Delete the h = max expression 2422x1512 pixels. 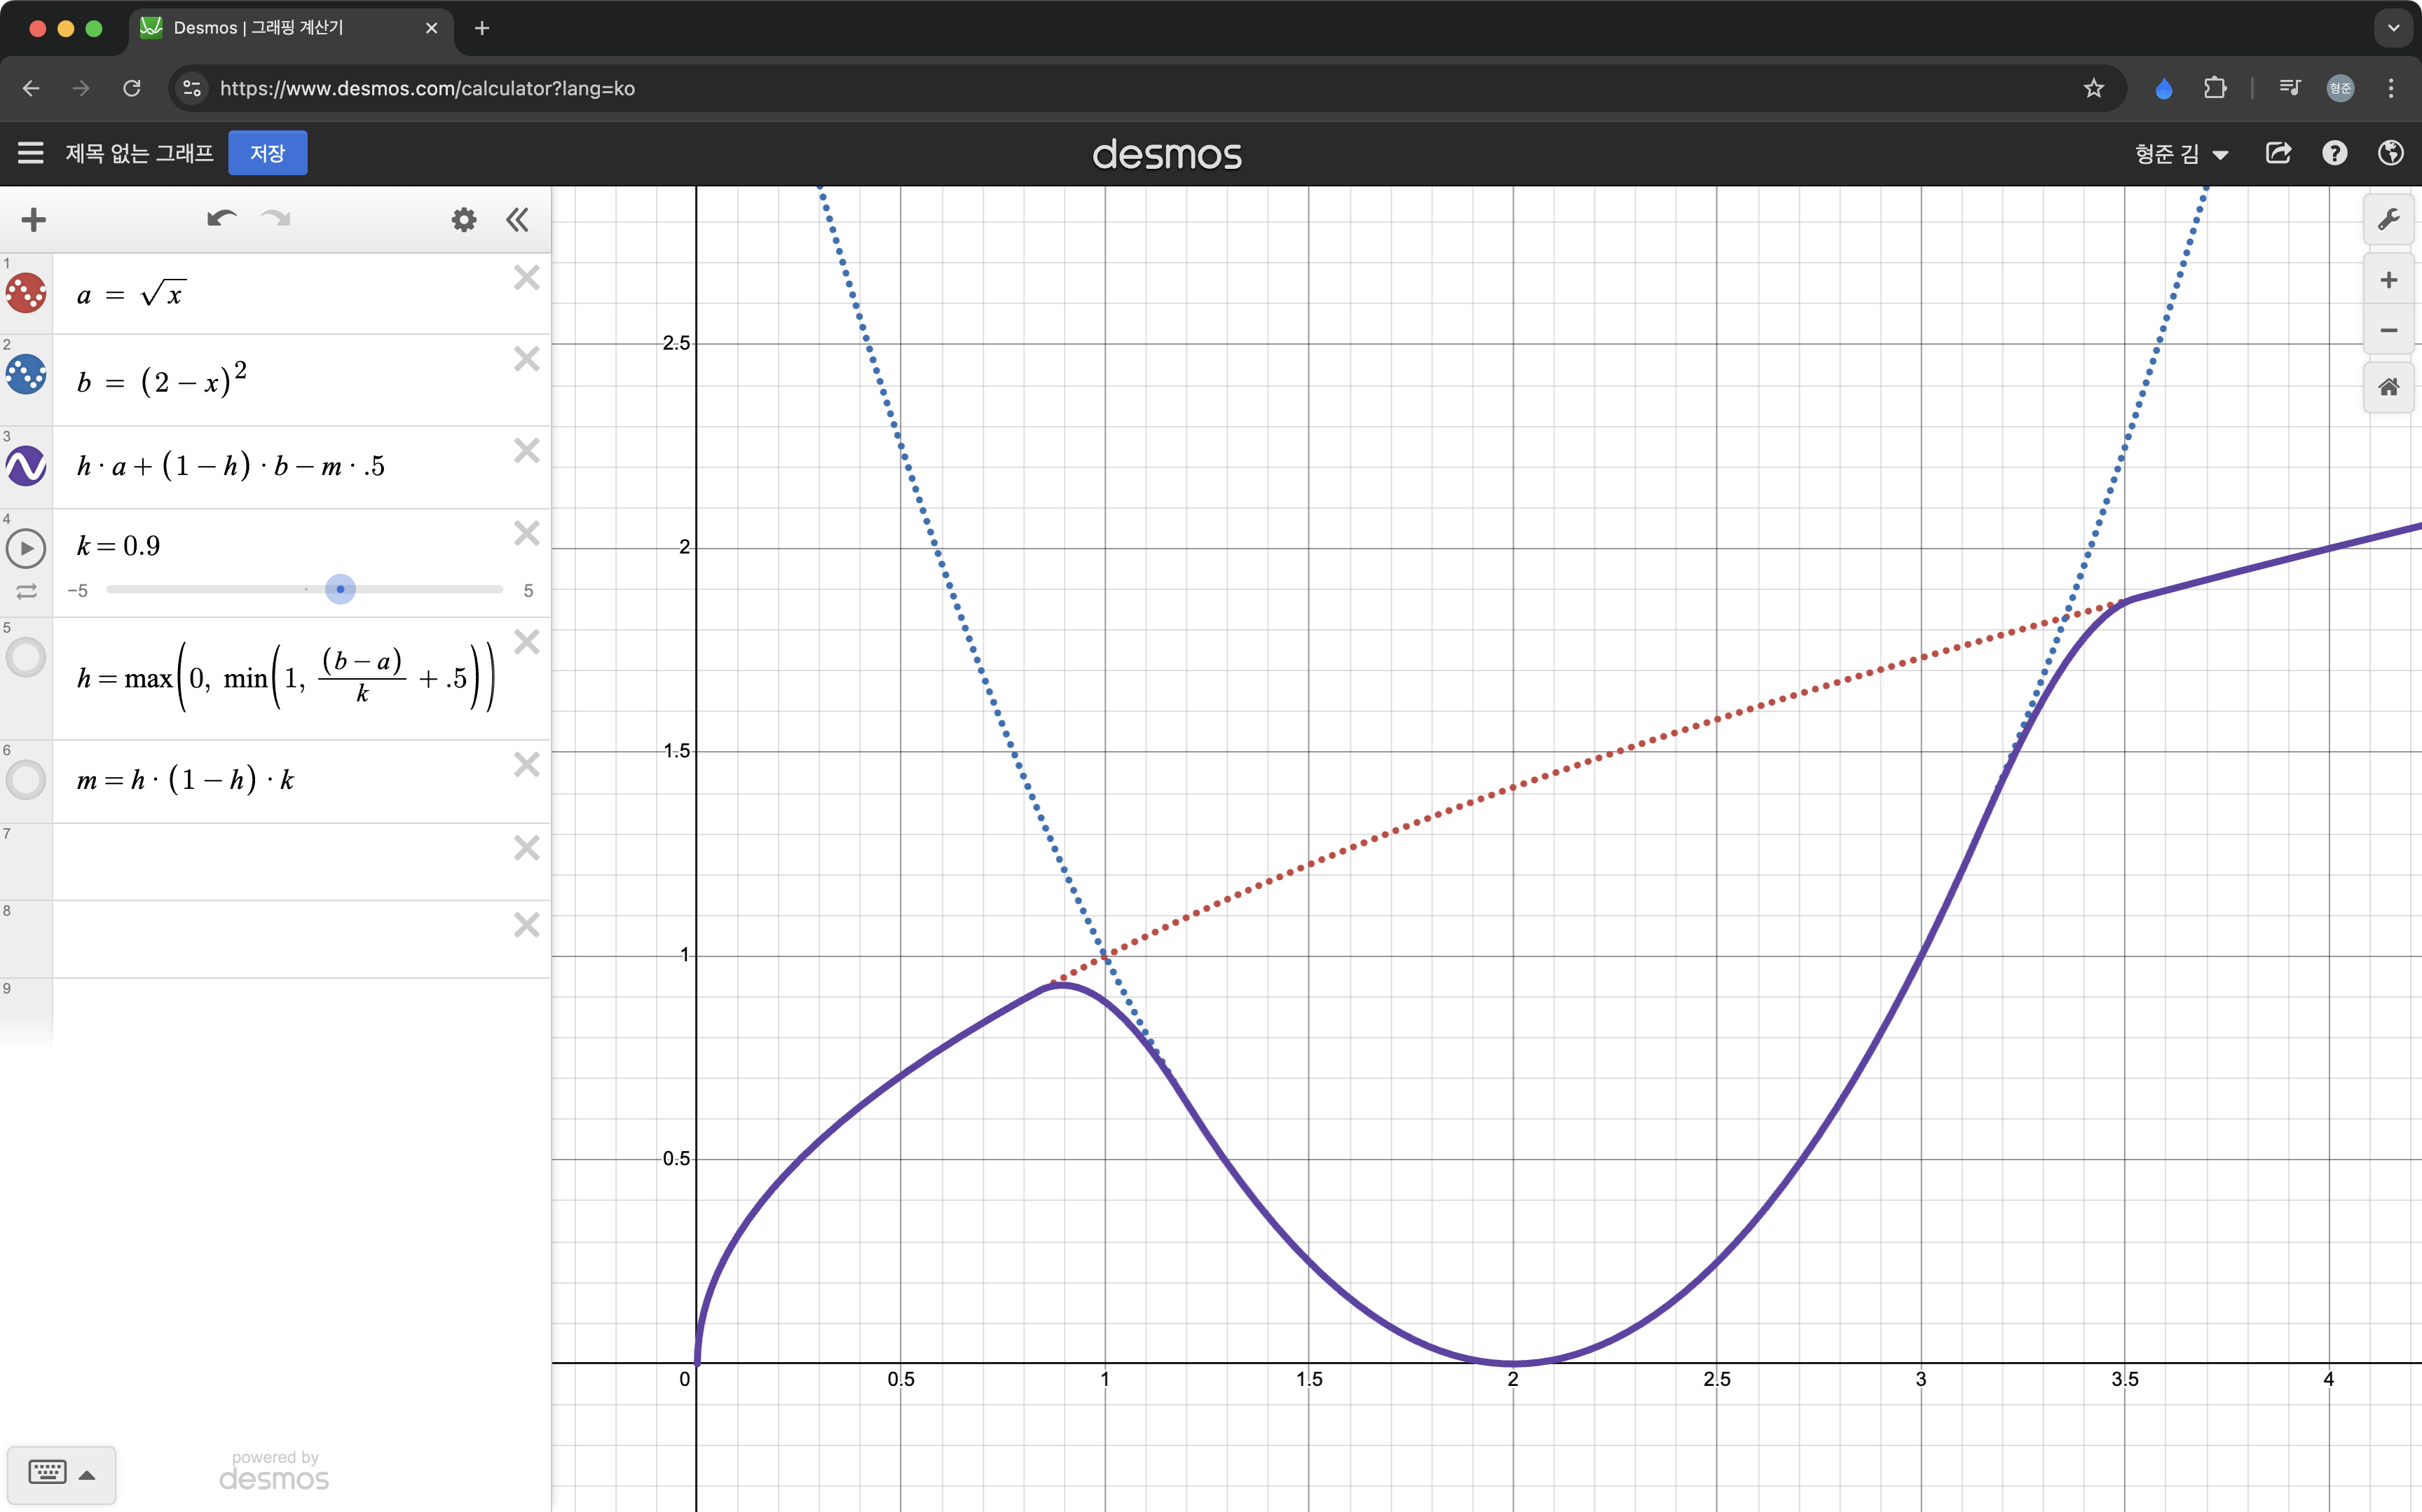click(x=527, y=642)
